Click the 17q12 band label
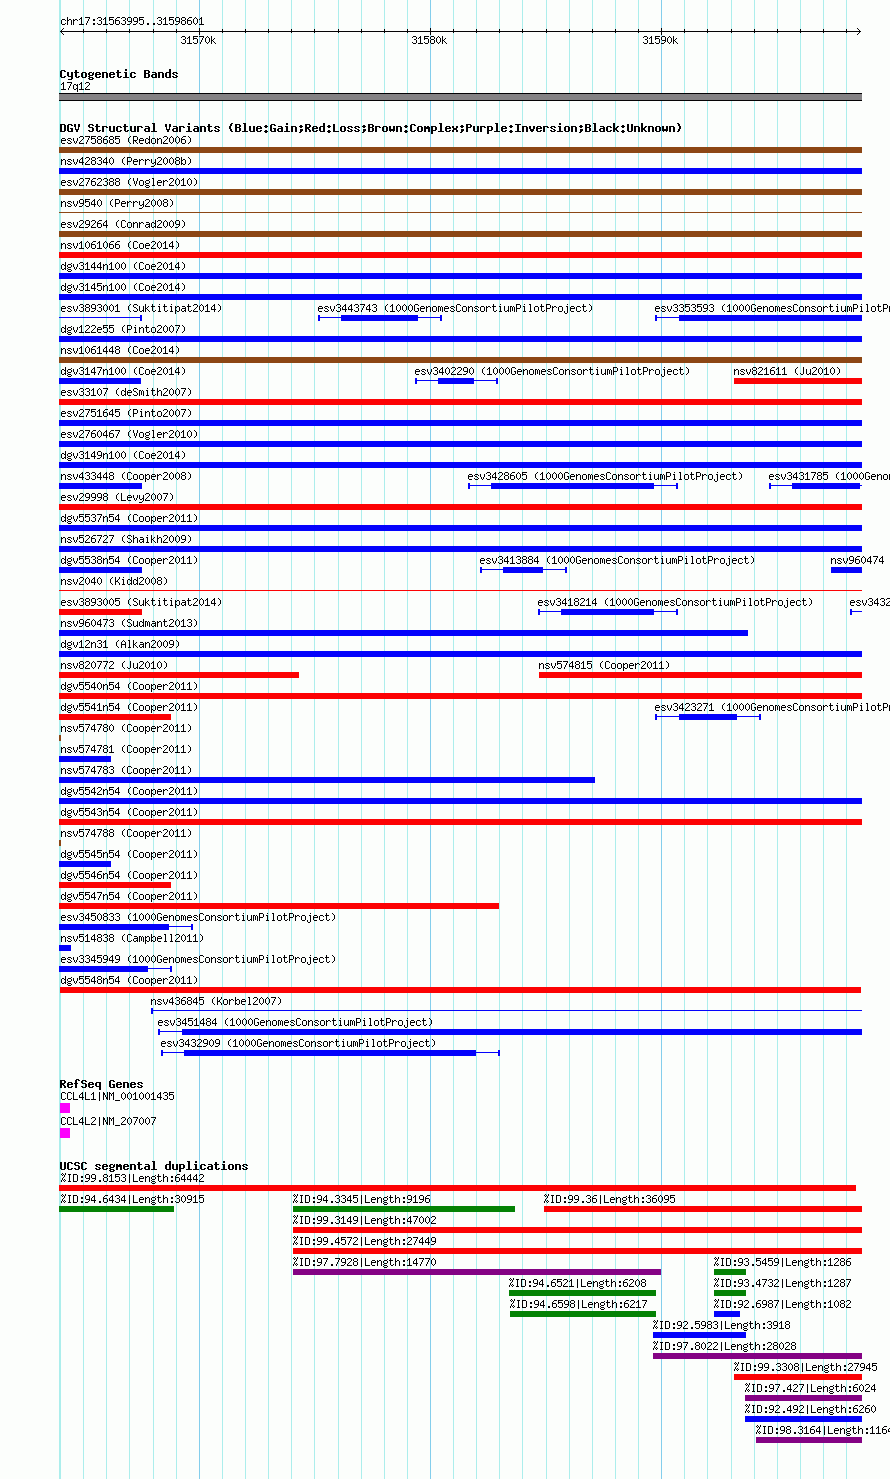 (75, 86)
